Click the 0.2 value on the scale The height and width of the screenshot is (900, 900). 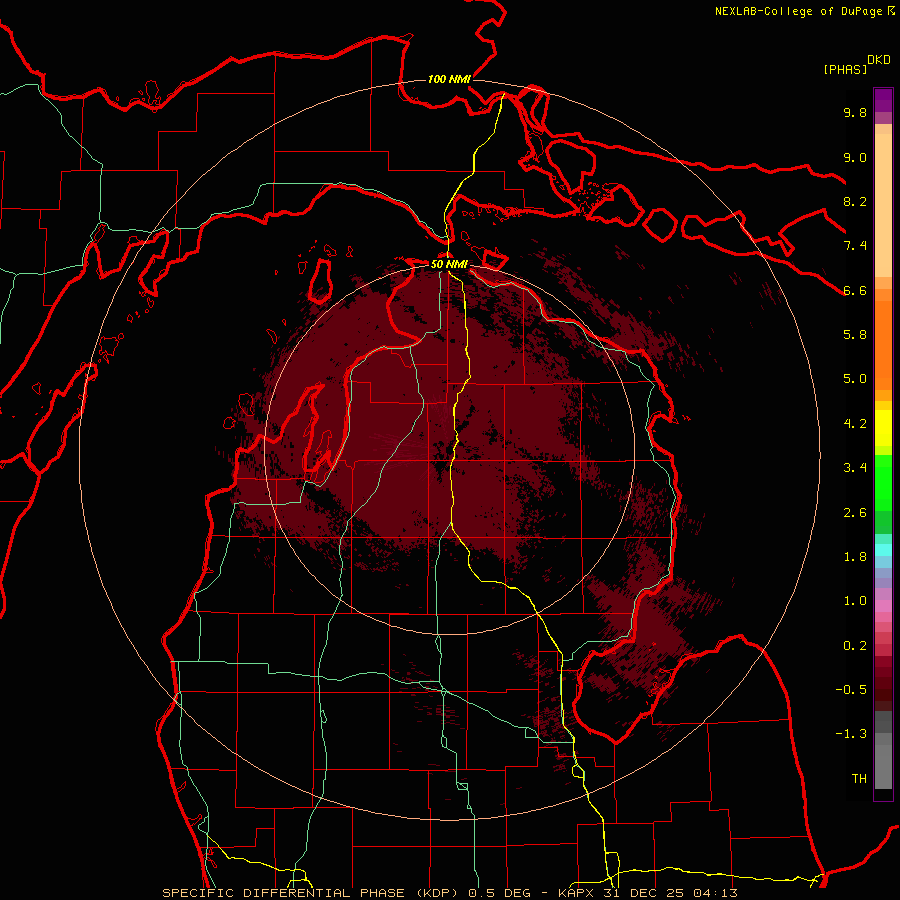pos(855,646)
